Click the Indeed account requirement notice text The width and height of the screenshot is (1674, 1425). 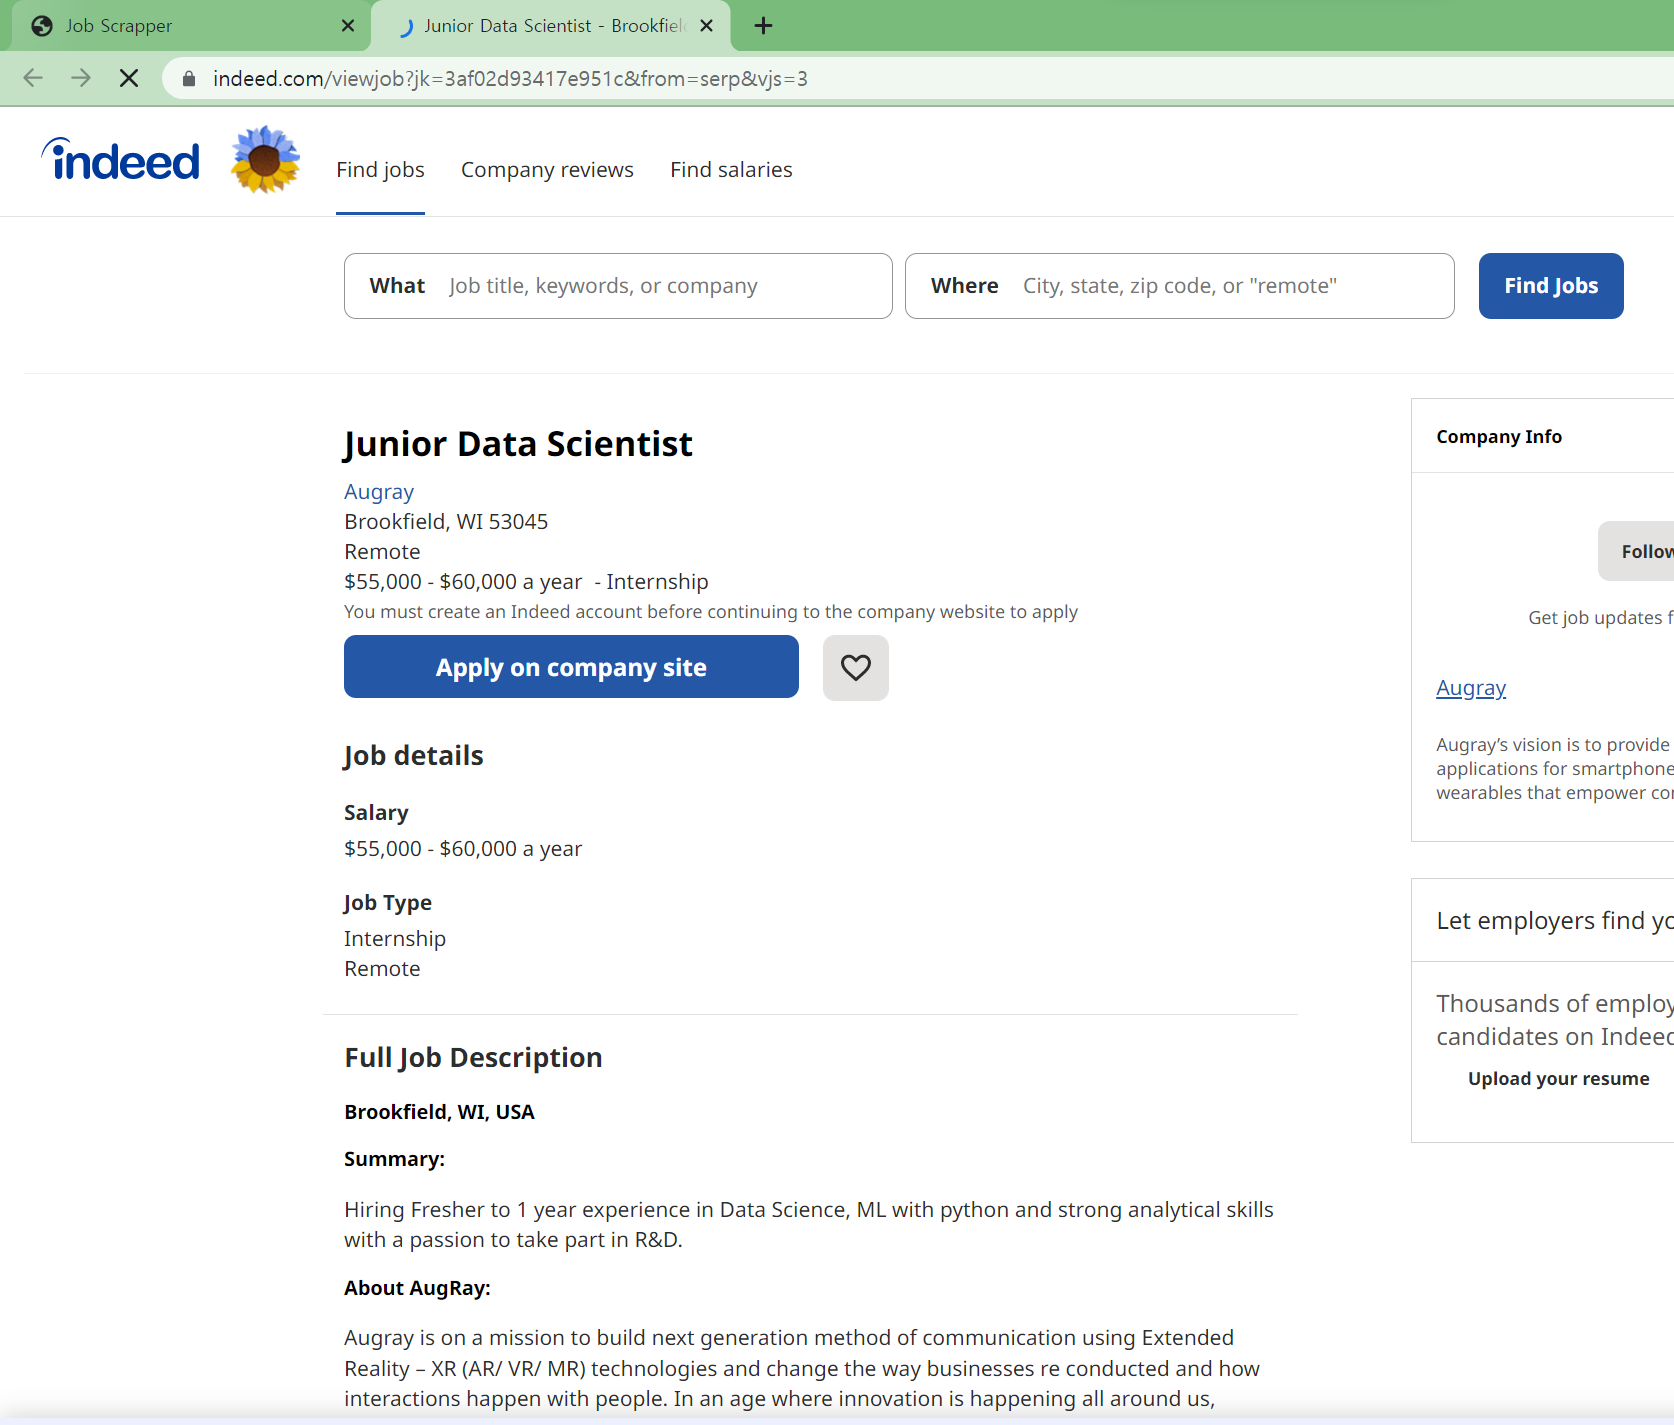[711, 612]
